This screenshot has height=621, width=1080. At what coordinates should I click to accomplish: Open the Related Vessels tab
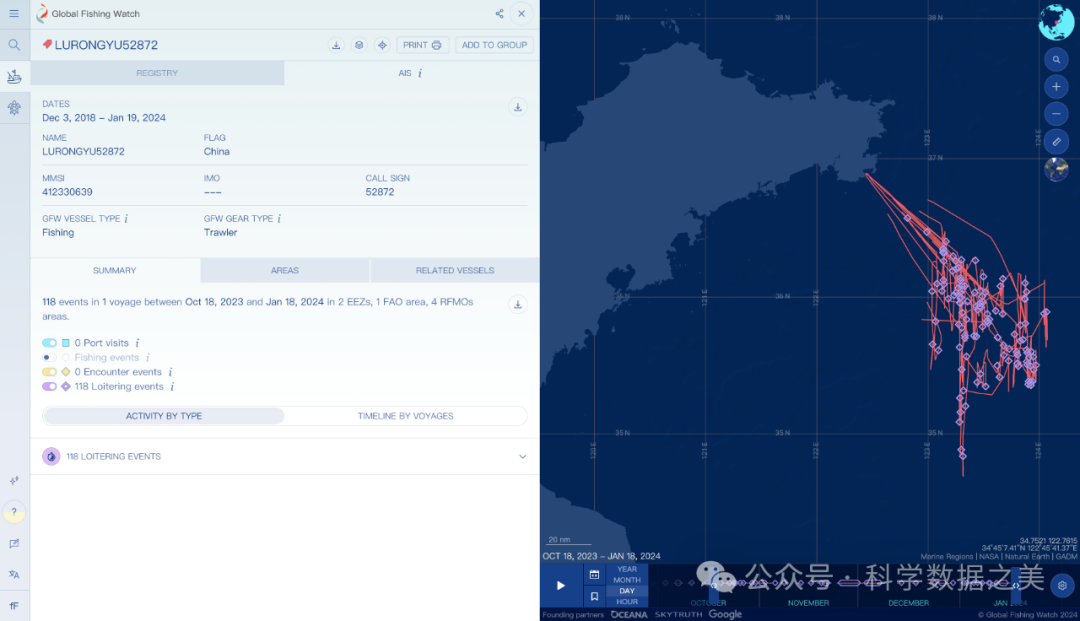(x=455, y=271)
